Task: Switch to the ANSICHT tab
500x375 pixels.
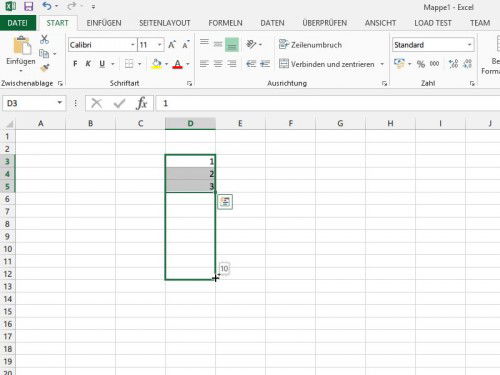Action: coord(380,23)
